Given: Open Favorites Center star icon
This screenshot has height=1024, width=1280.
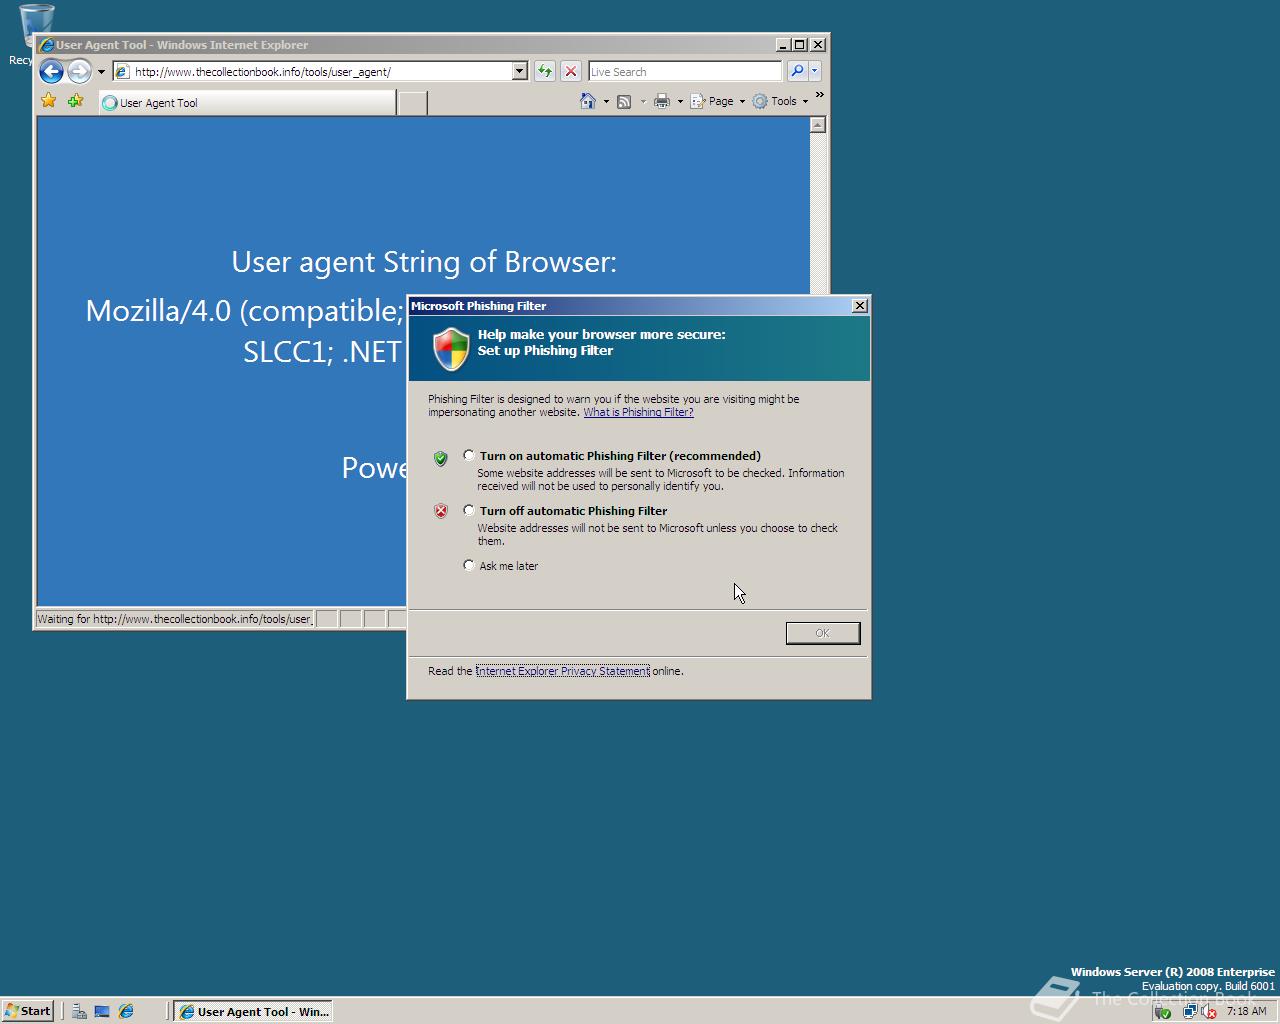Looking at the screenshot, I should [48, 101].
